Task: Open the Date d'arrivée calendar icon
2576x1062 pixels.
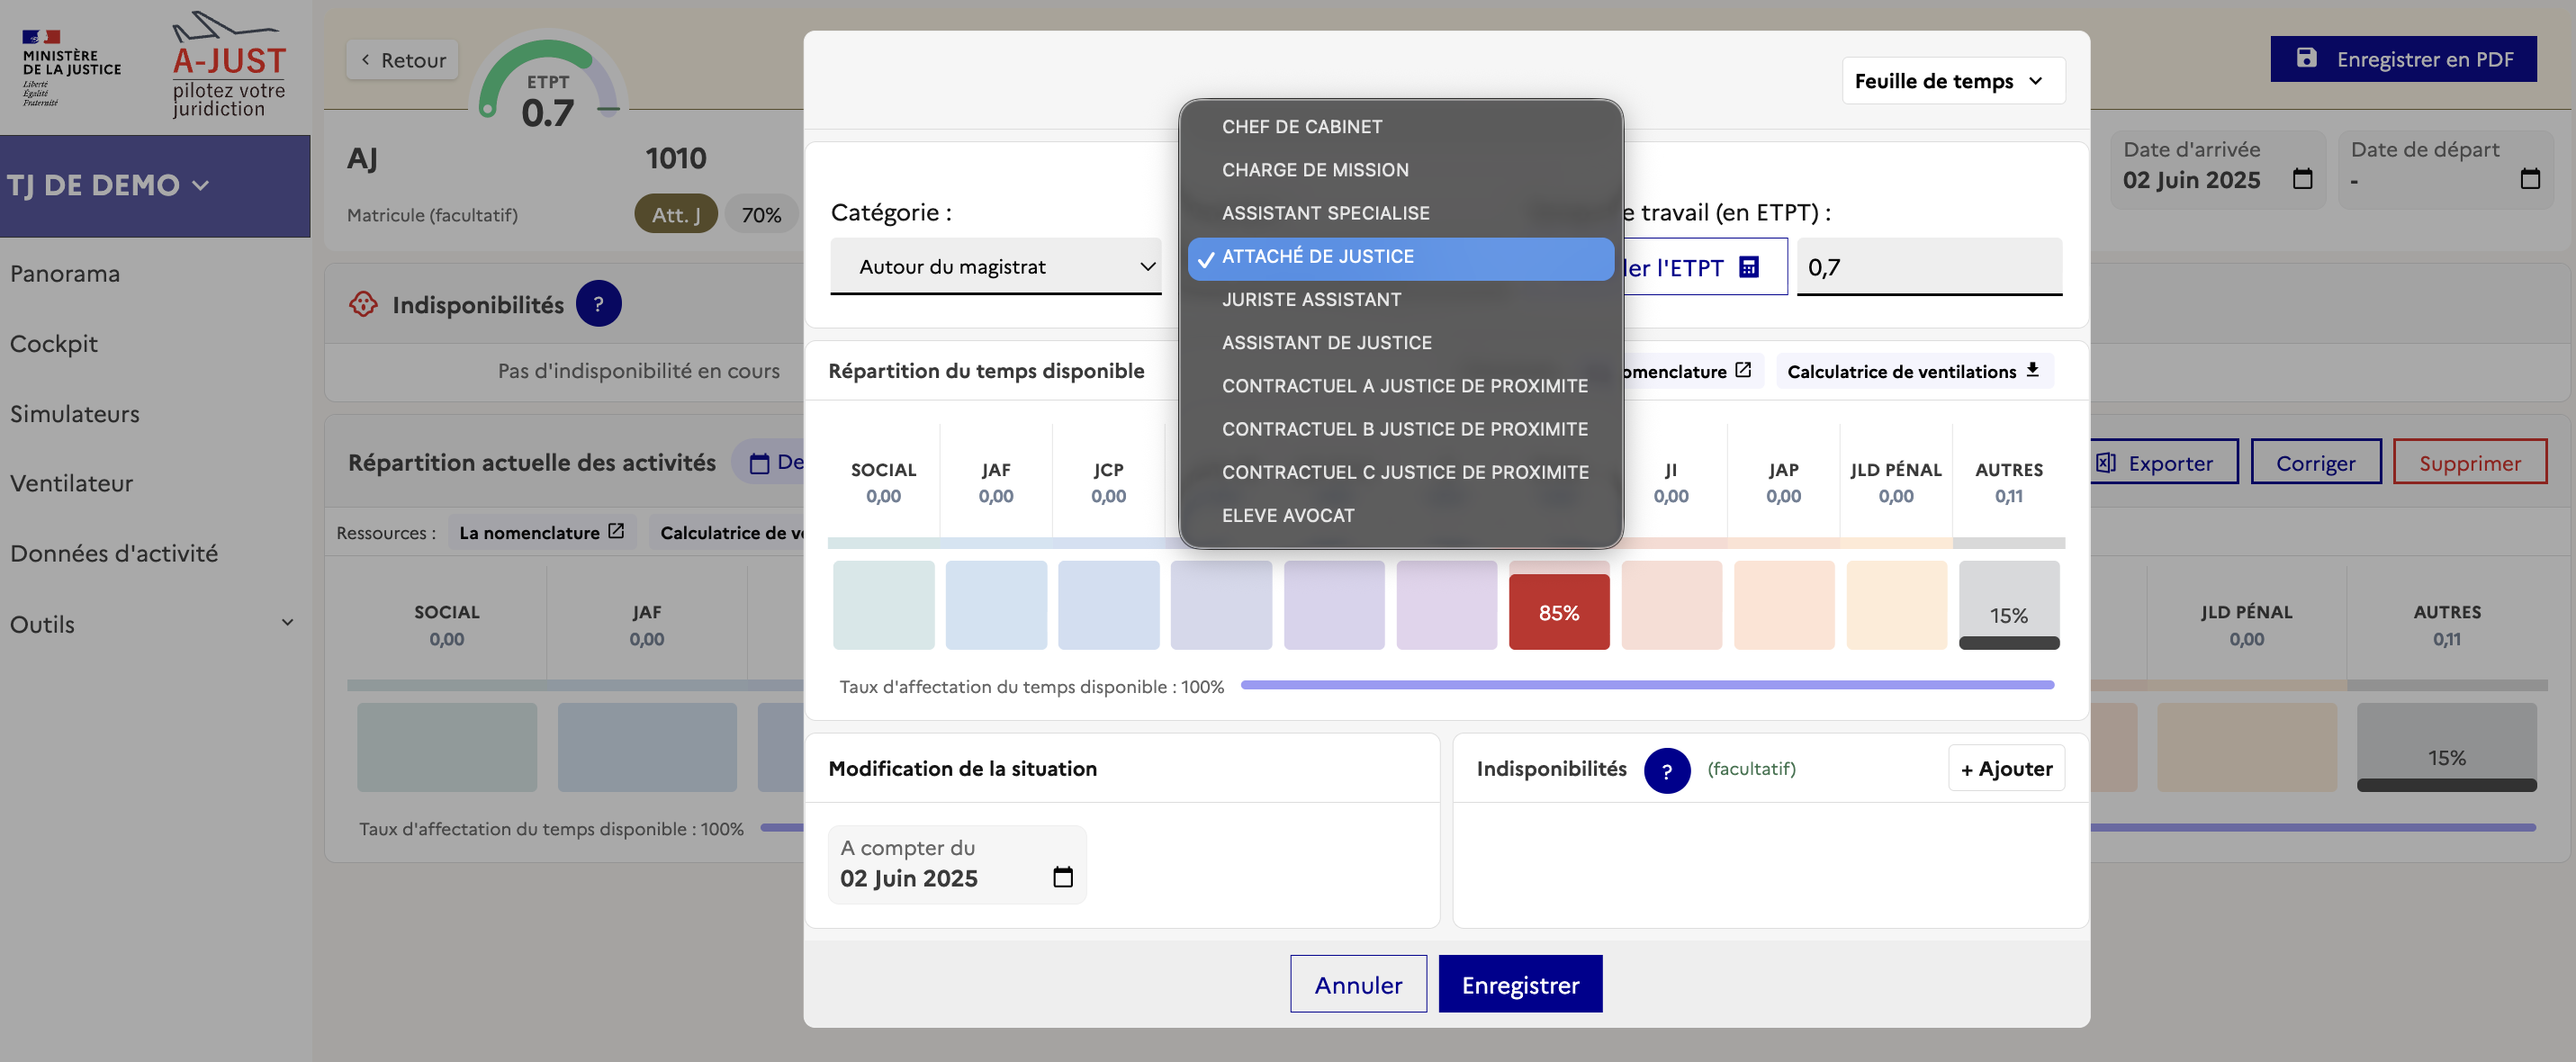Action: (2302, 179)
